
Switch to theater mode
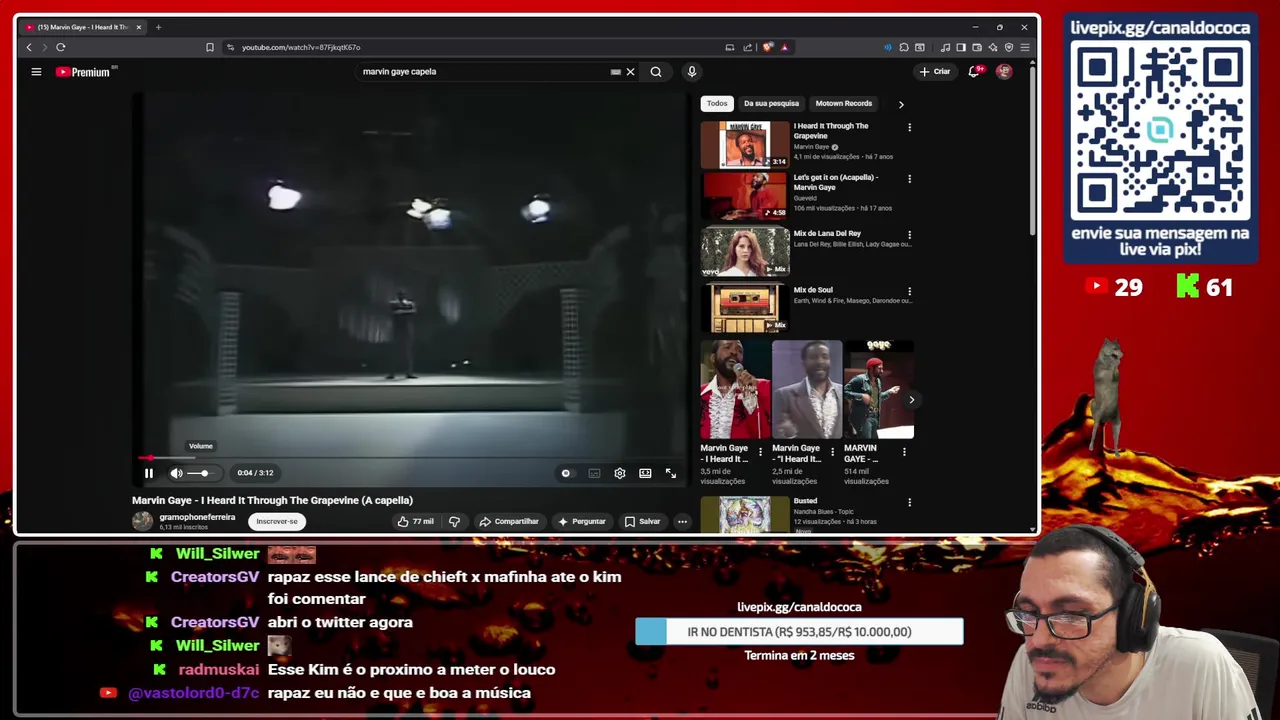(645, 473)
